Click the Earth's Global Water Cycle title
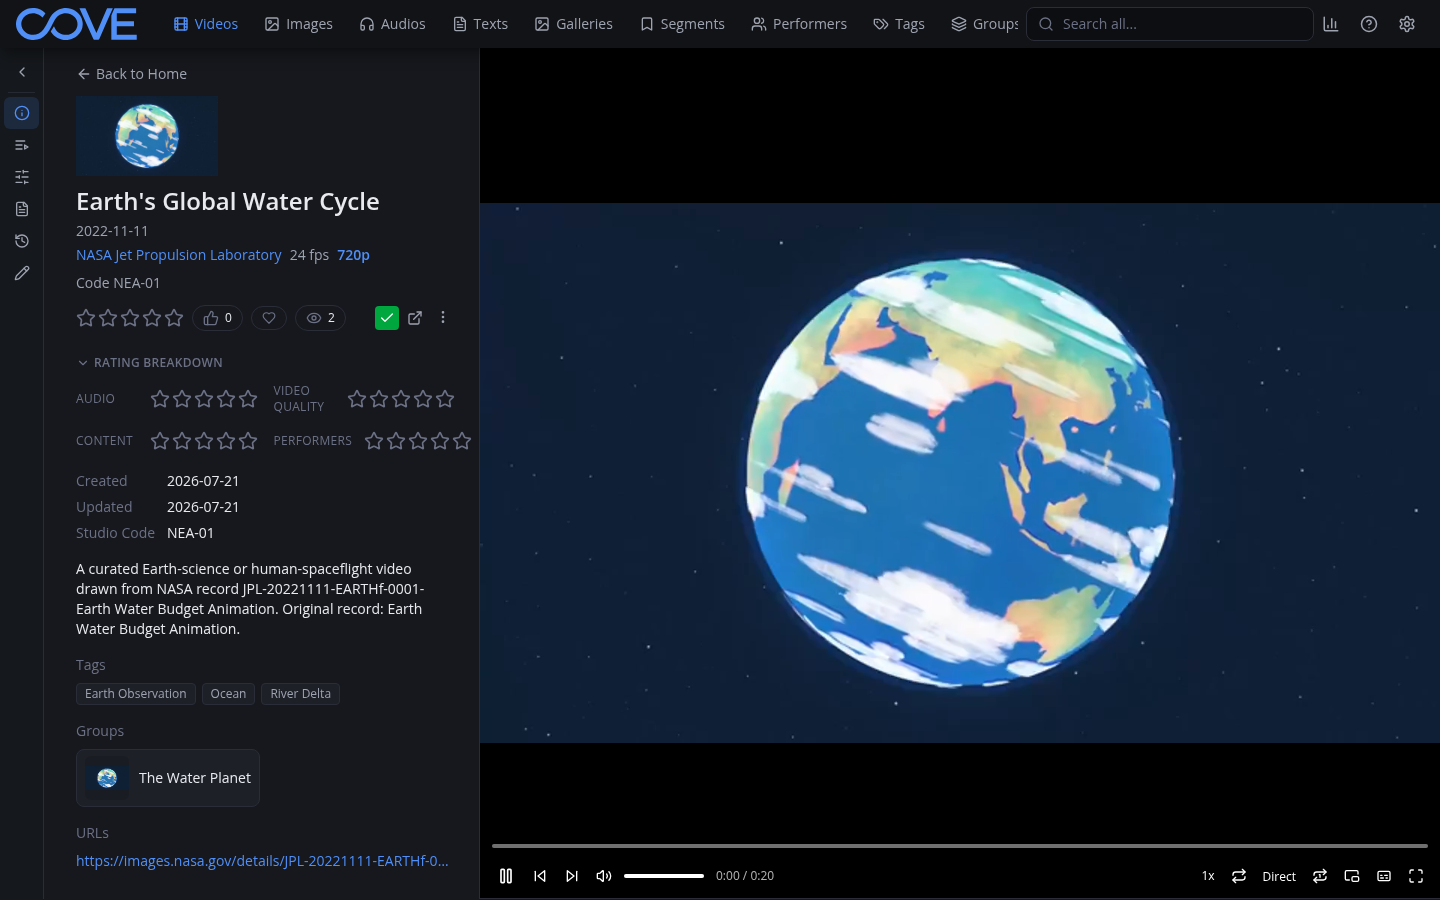 [x=228, y=202]
